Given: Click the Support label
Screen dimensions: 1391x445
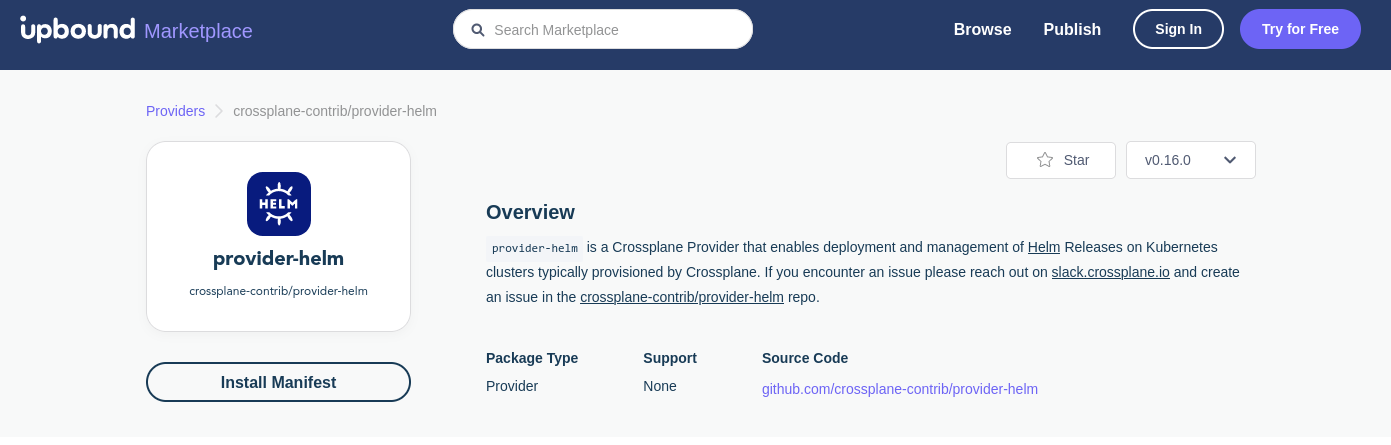Looking at the screenshot, I should 670,358.
